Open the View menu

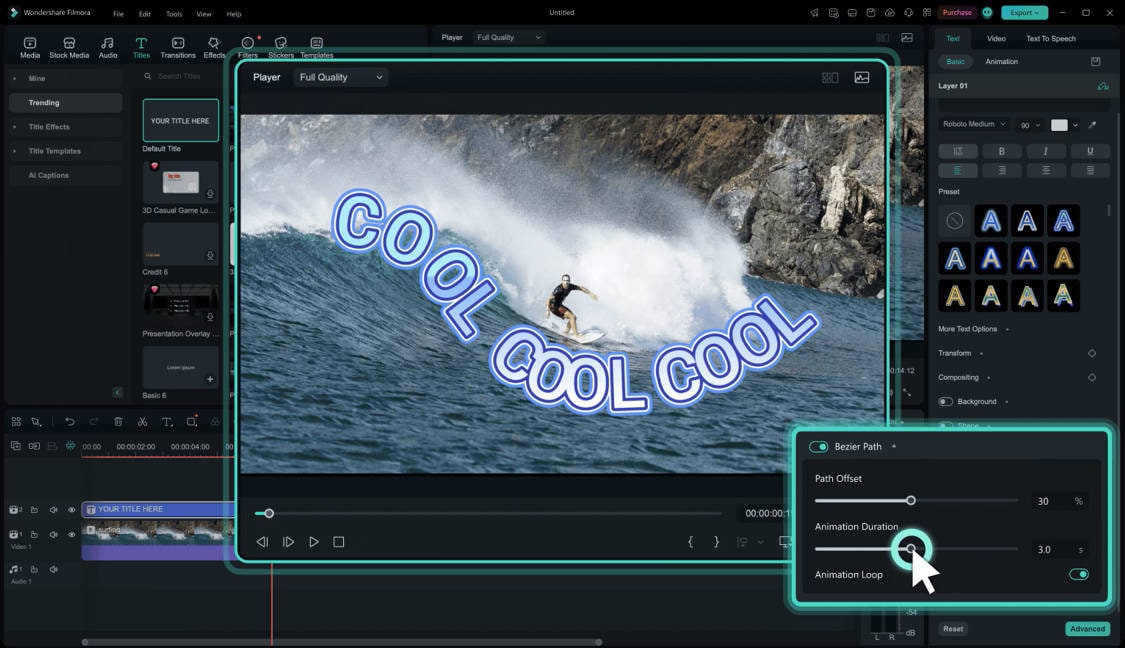(204, 14)
